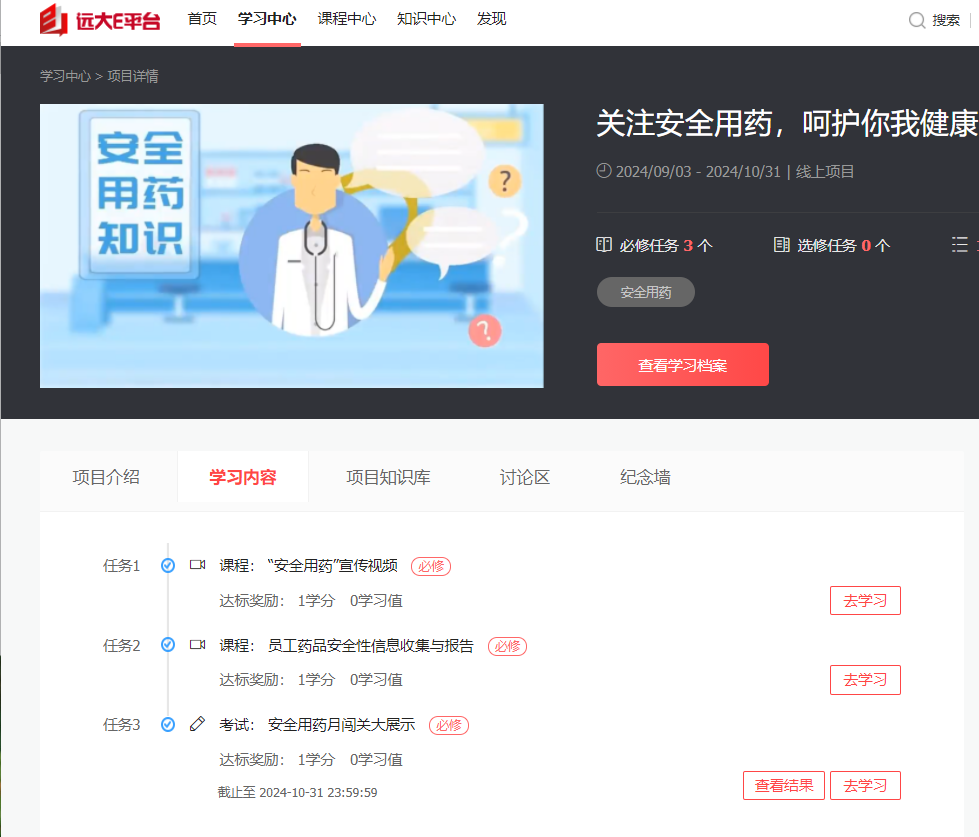Click the 任务3 completion checkmark
This screenshot has width=979, height=837.
point(168,724)
